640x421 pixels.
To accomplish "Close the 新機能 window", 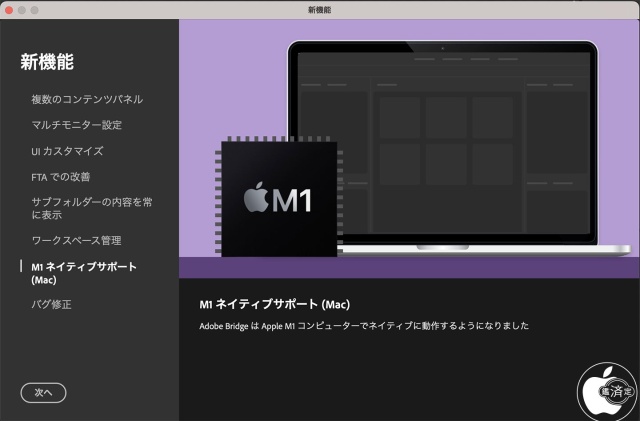I will 9,10.
